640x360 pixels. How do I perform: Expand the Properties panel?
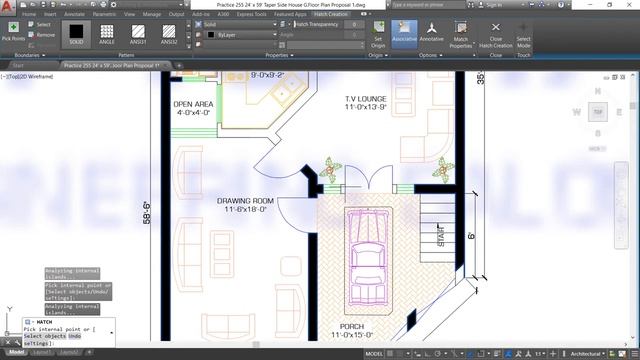click(279, 55)
